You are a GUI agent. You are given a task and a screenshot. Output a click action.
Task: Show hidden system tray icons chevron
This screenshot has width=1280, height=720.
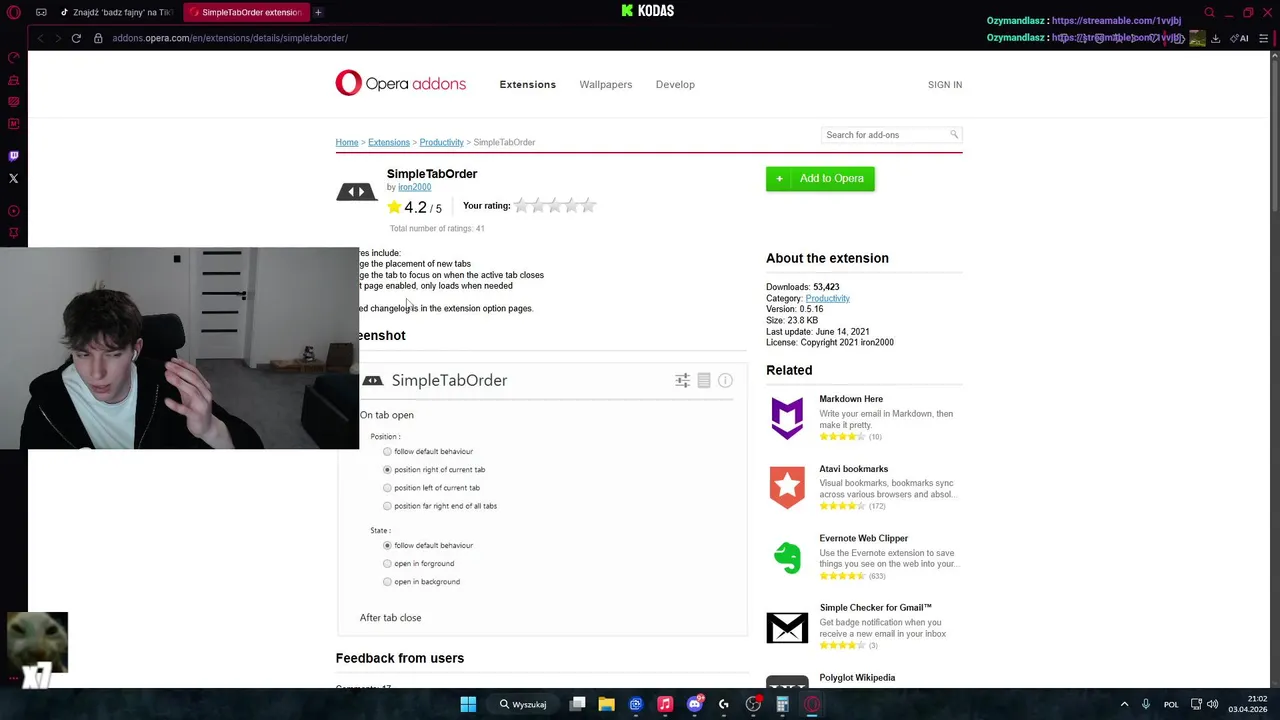(x=1124, y=704)
